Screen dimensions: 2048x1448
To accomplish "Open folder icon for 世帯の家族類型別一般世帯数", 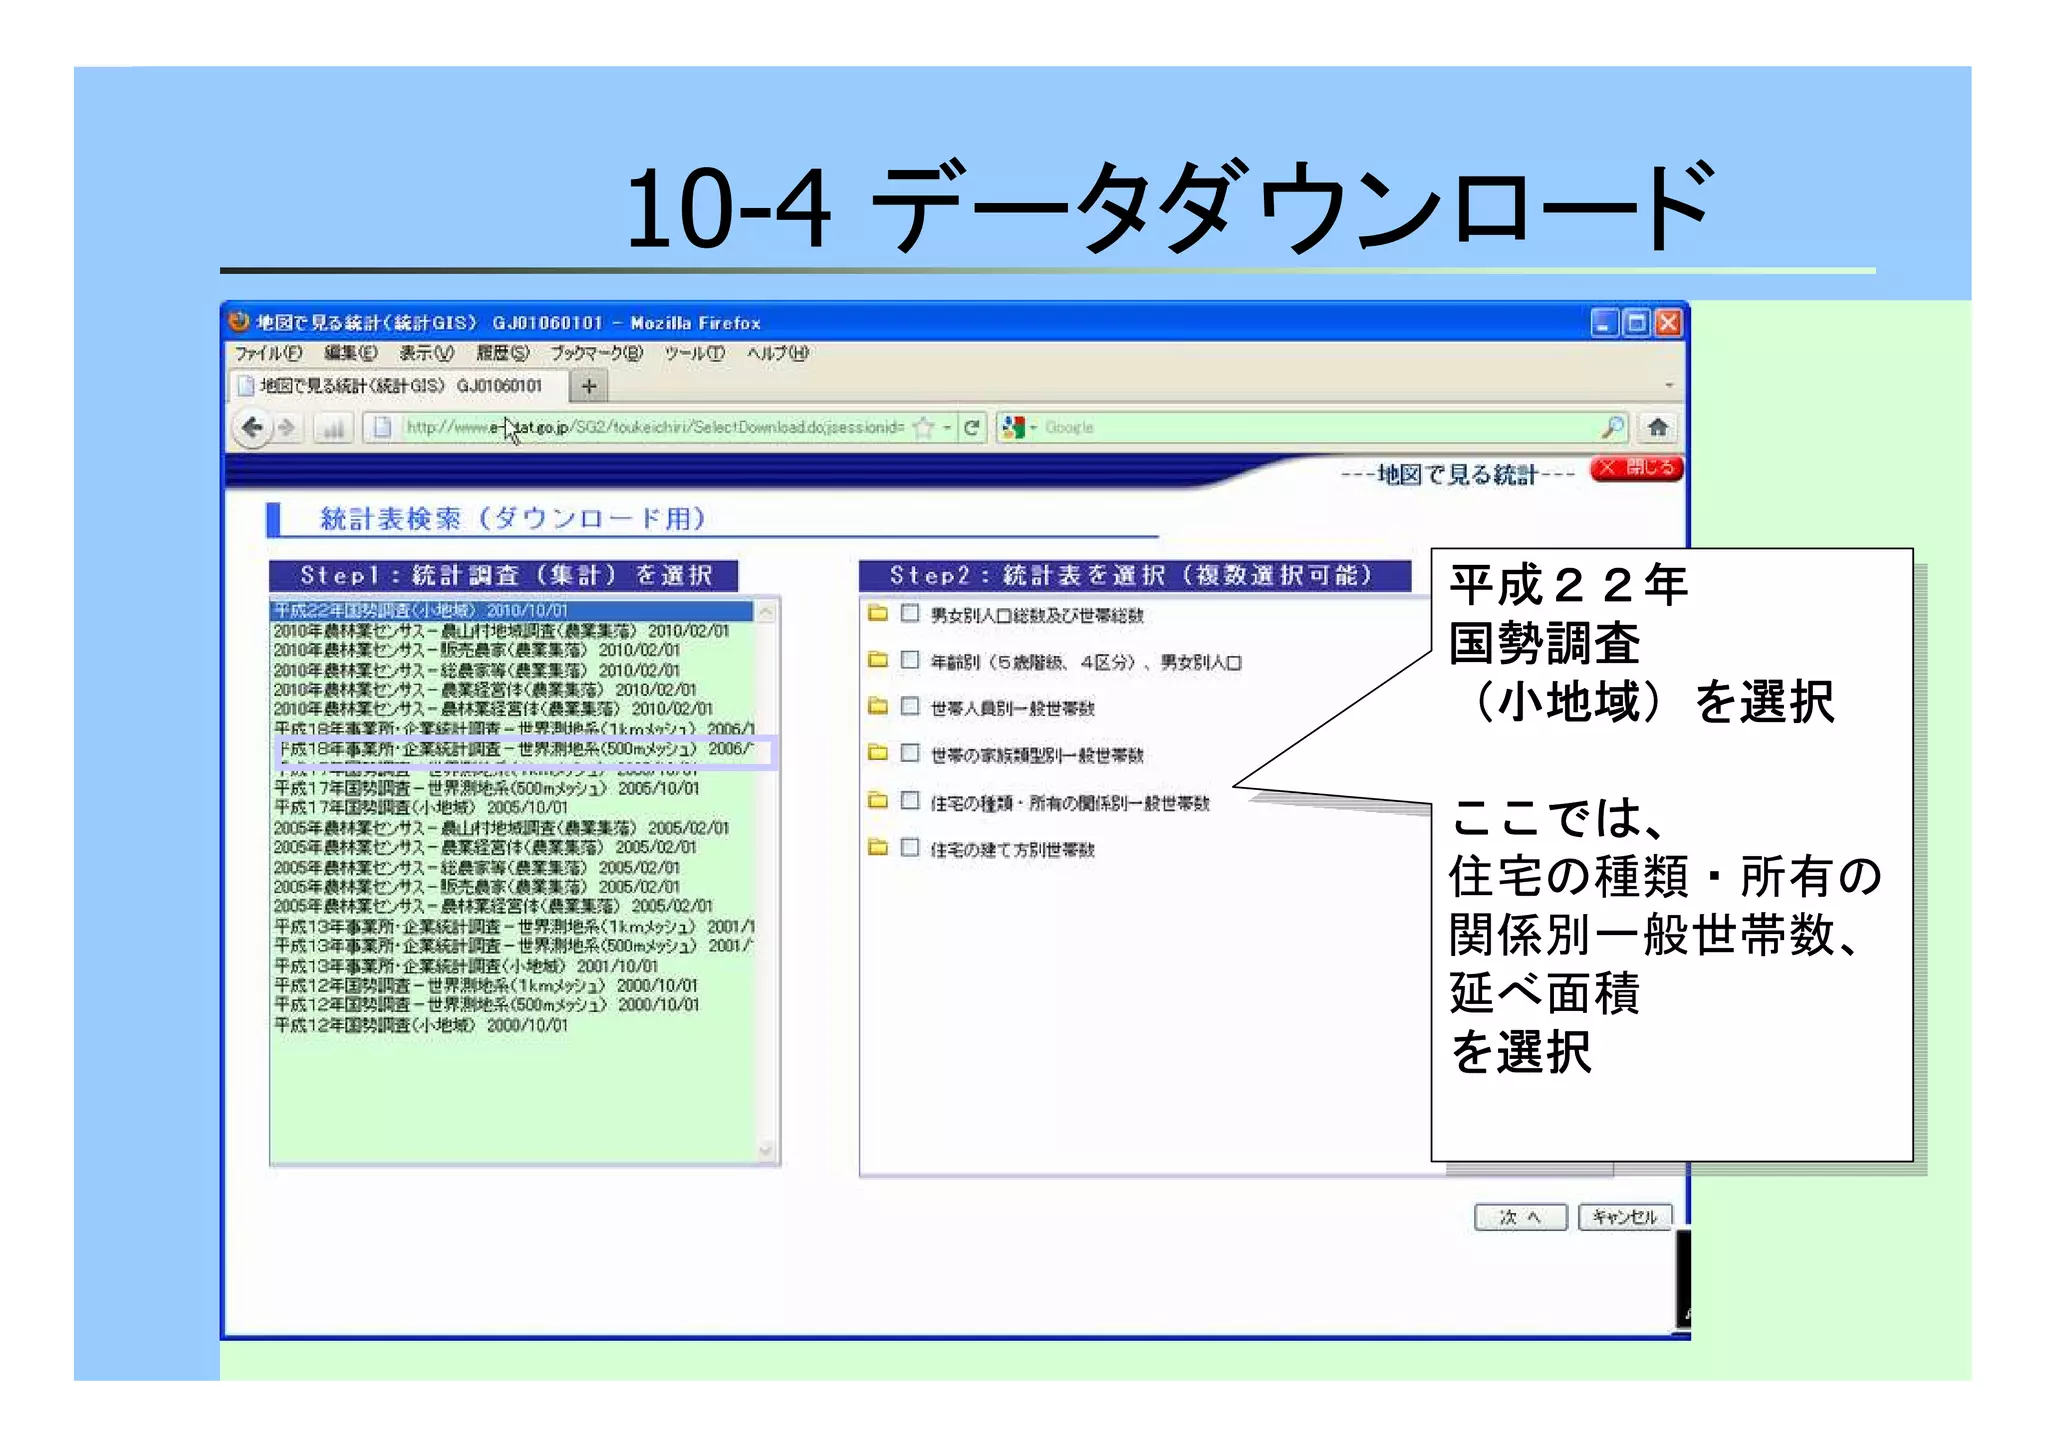I will (x=878, y=752).
